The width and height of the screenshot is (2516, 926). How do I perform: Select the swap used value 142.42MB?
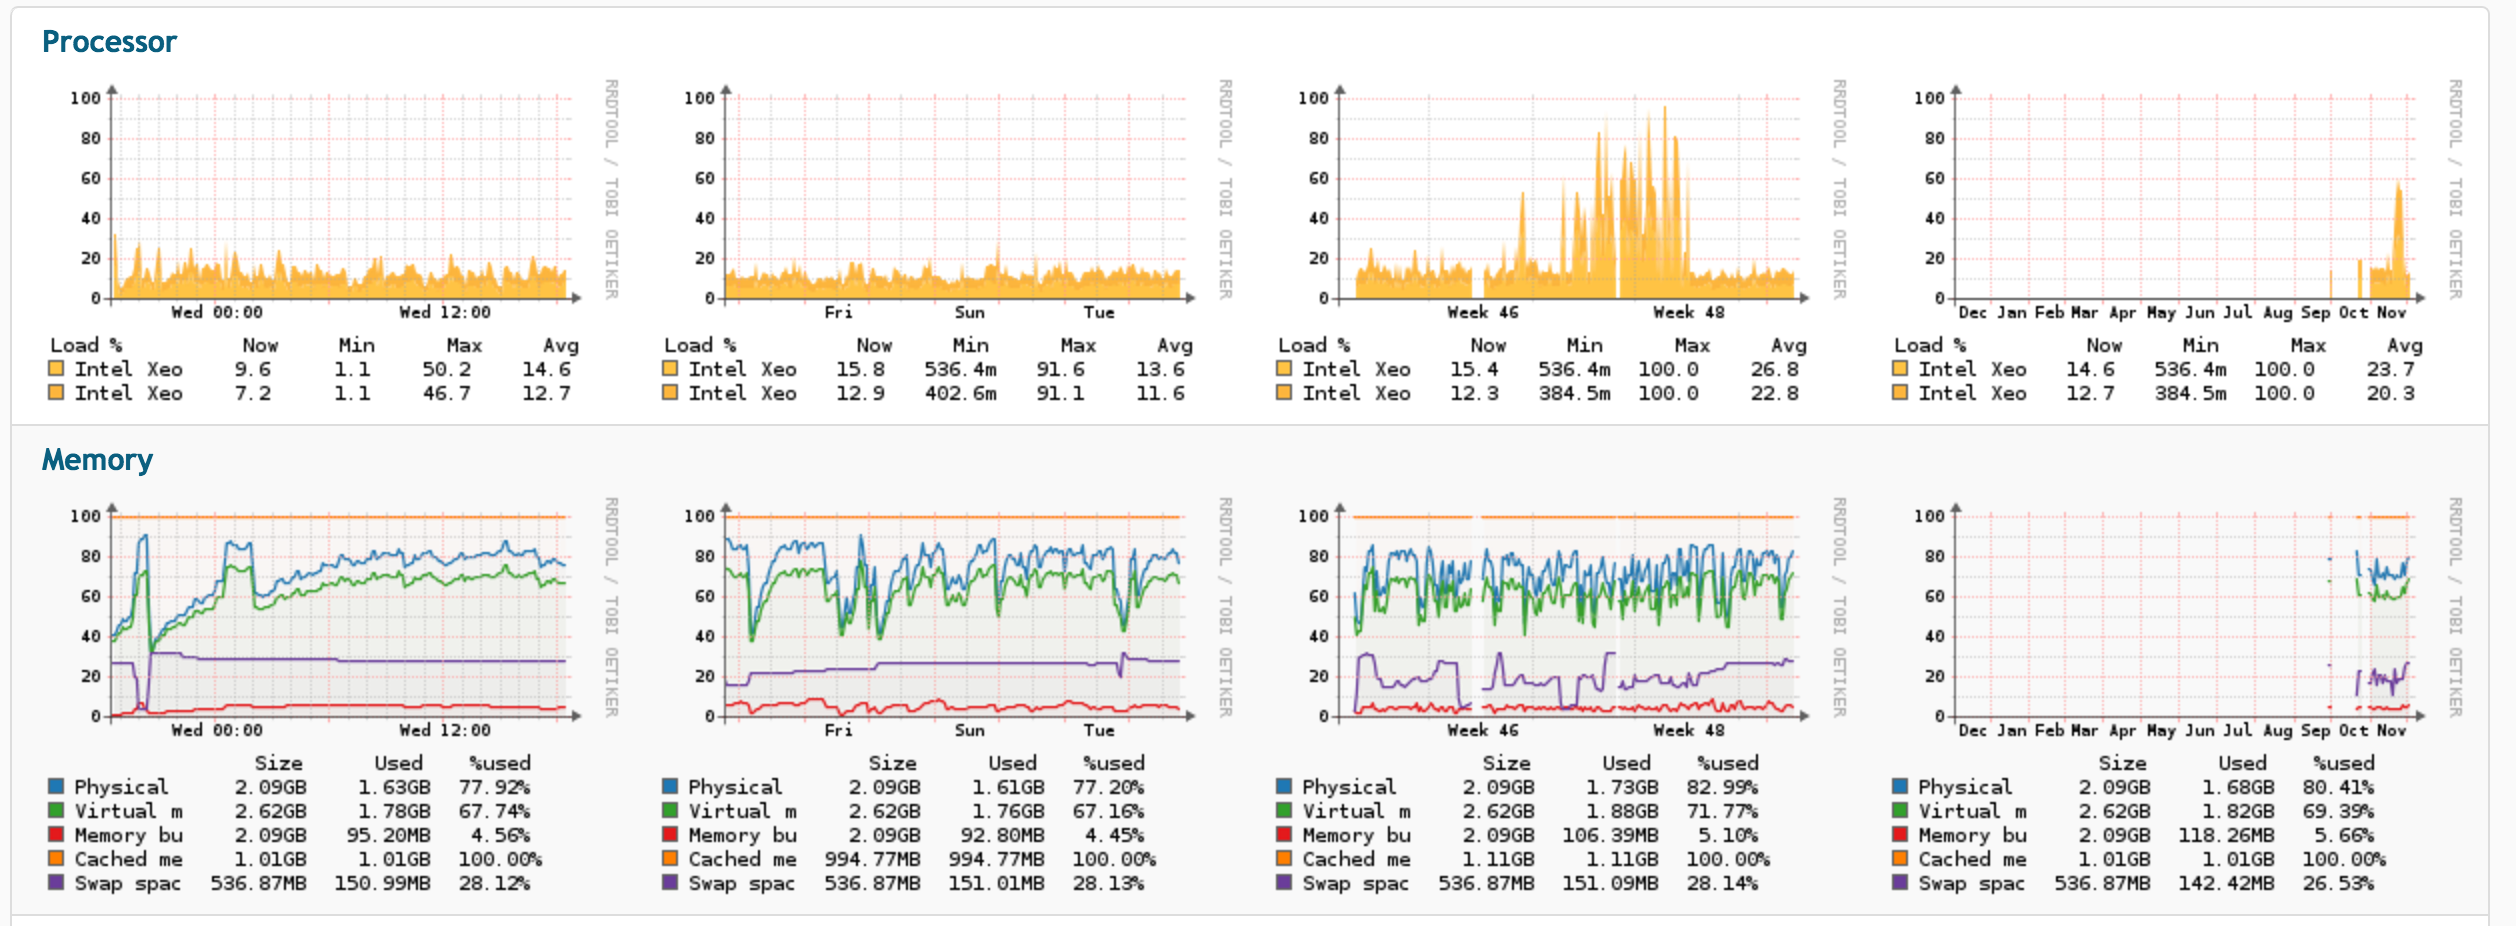click(2226, 883)
